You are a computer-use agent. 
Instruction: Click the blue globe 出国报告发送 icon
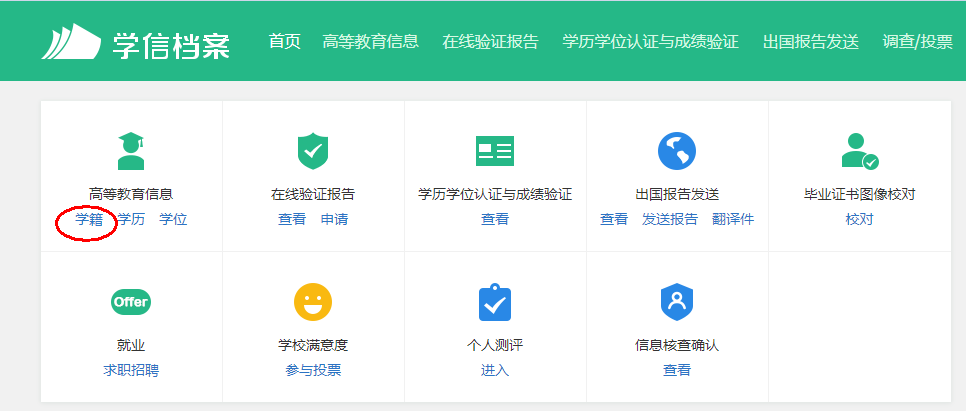(677, 151)
